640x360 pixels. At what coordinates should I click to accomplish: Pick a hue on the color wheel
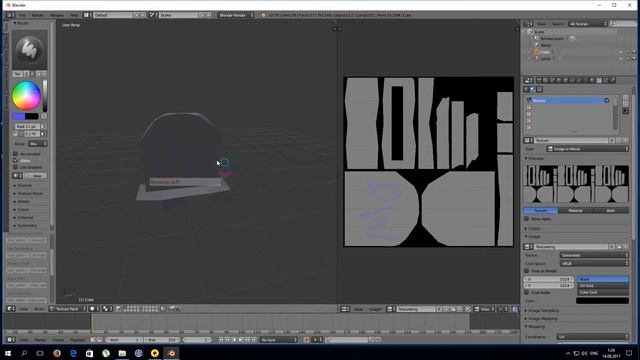tap(26, 96)
